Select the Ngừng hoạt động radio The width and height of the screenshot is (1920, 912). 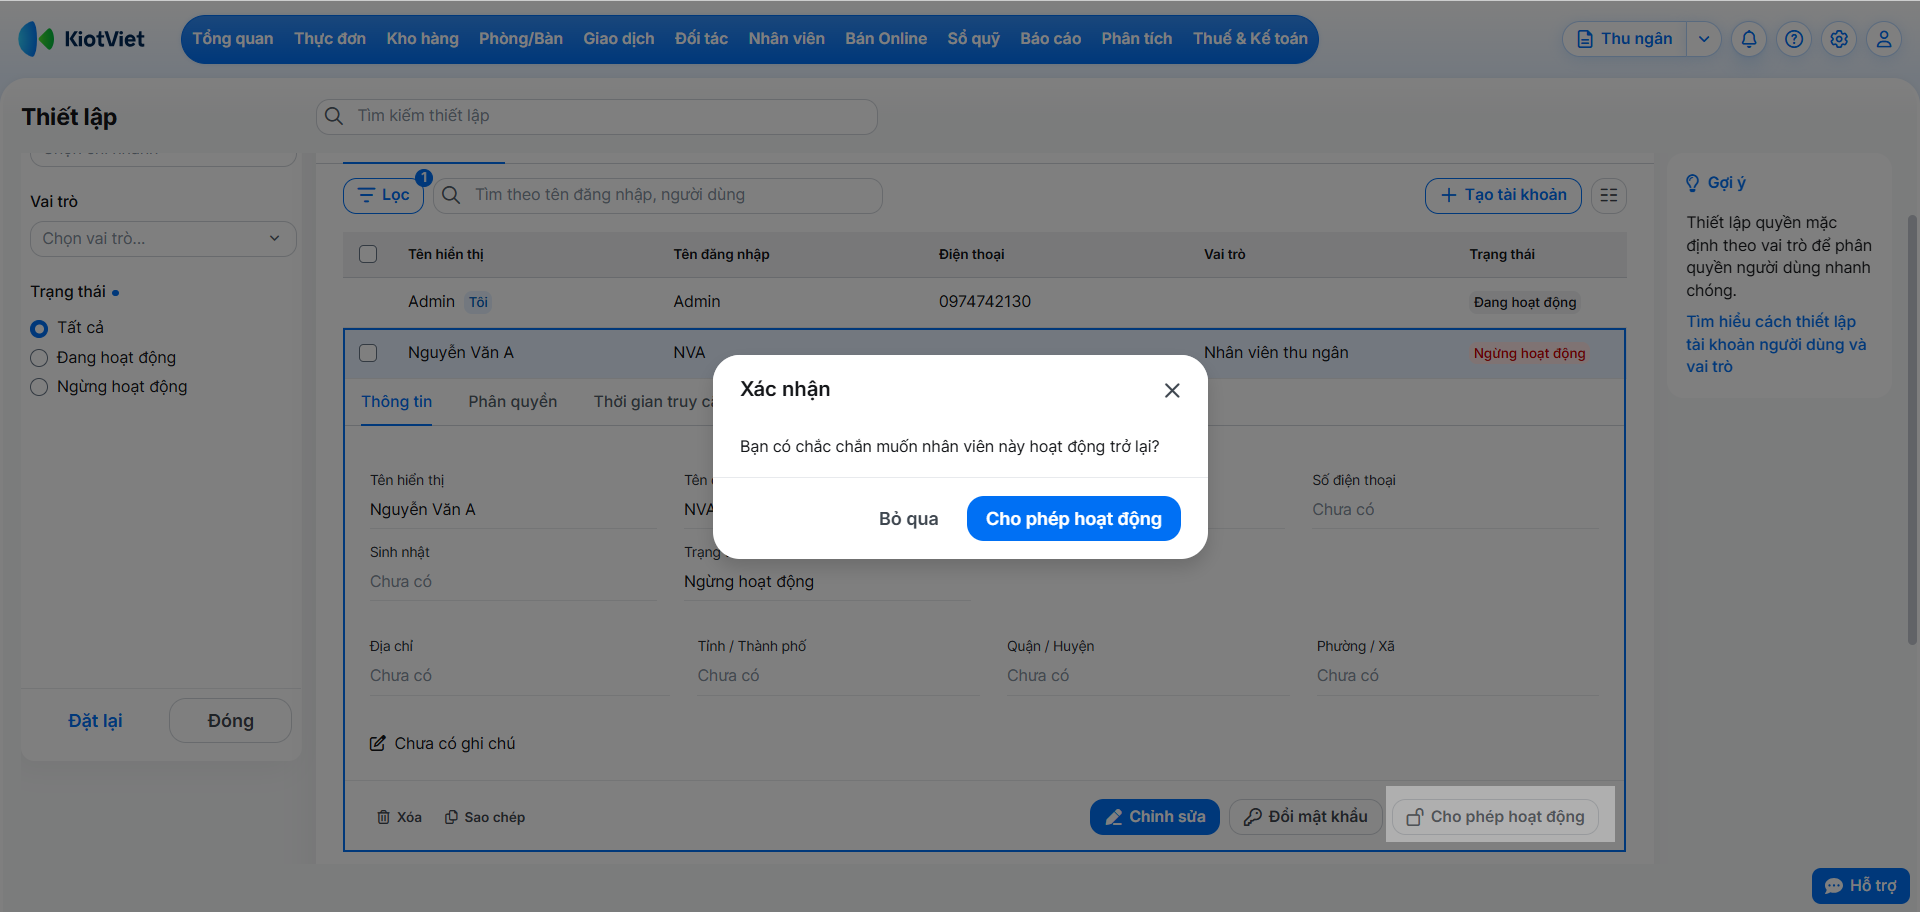[x=39, y=387]
